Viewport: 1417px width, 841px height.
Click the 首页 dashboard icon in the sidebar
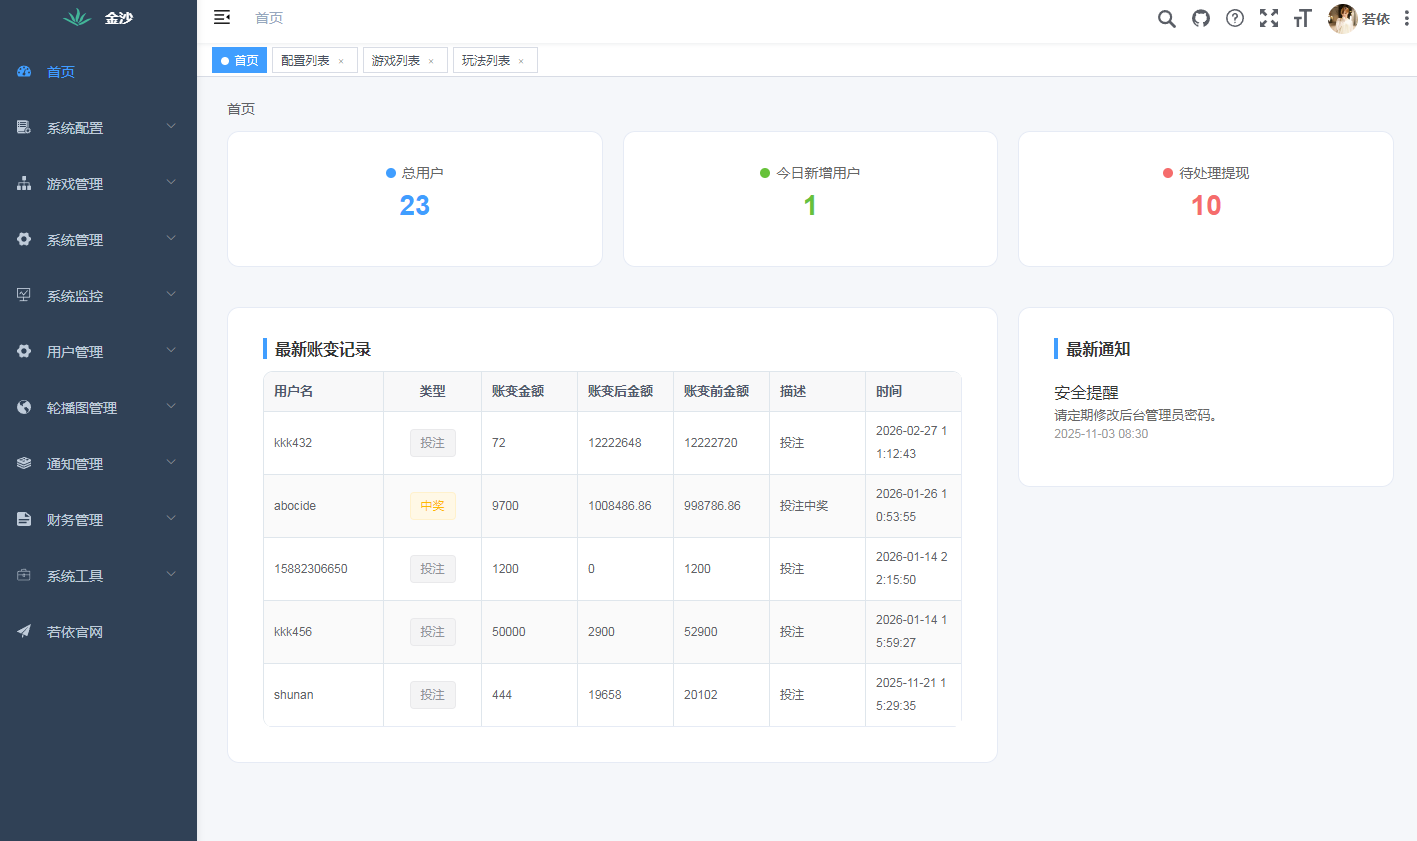tap(24, 71)
